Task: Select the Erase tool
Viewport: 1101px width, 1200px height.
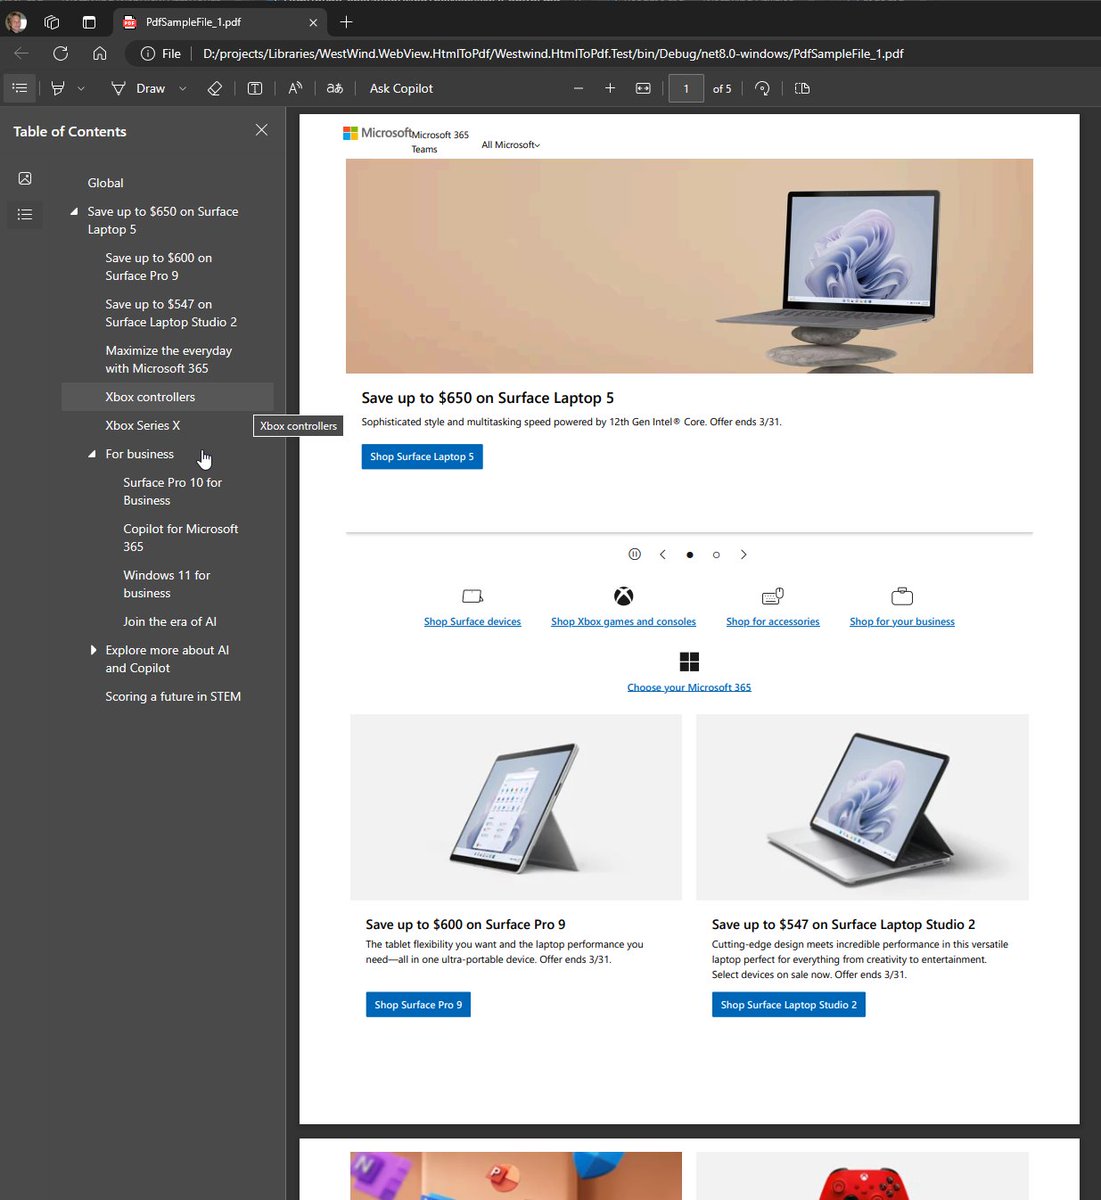Action: tap(214, 88)
